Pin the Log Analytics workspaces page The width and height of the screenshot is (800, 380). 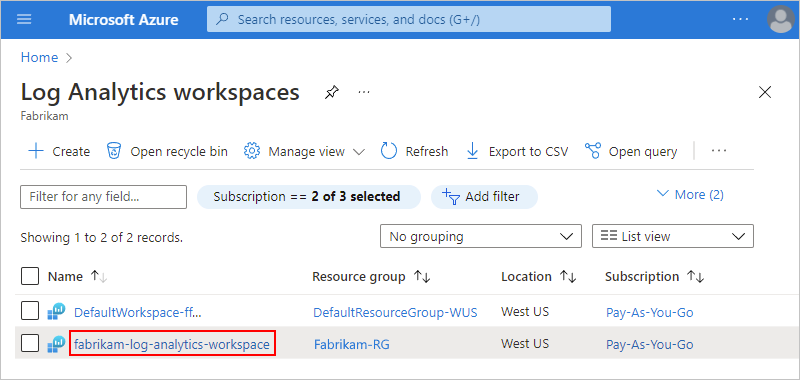(332, 93)
